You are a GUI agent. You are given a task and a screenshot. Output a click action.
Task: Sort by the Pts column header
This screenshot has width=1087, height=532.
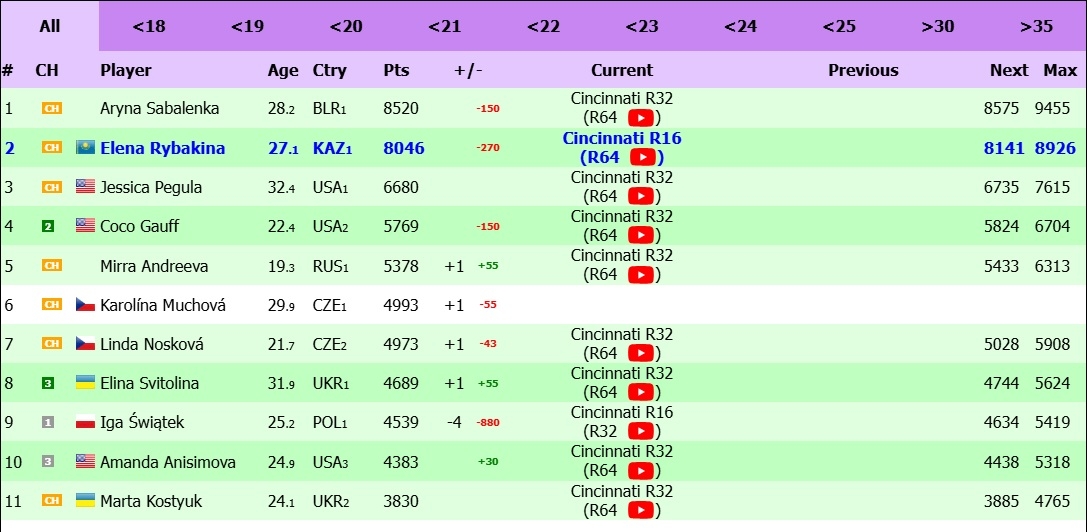[x=397, y=70]
